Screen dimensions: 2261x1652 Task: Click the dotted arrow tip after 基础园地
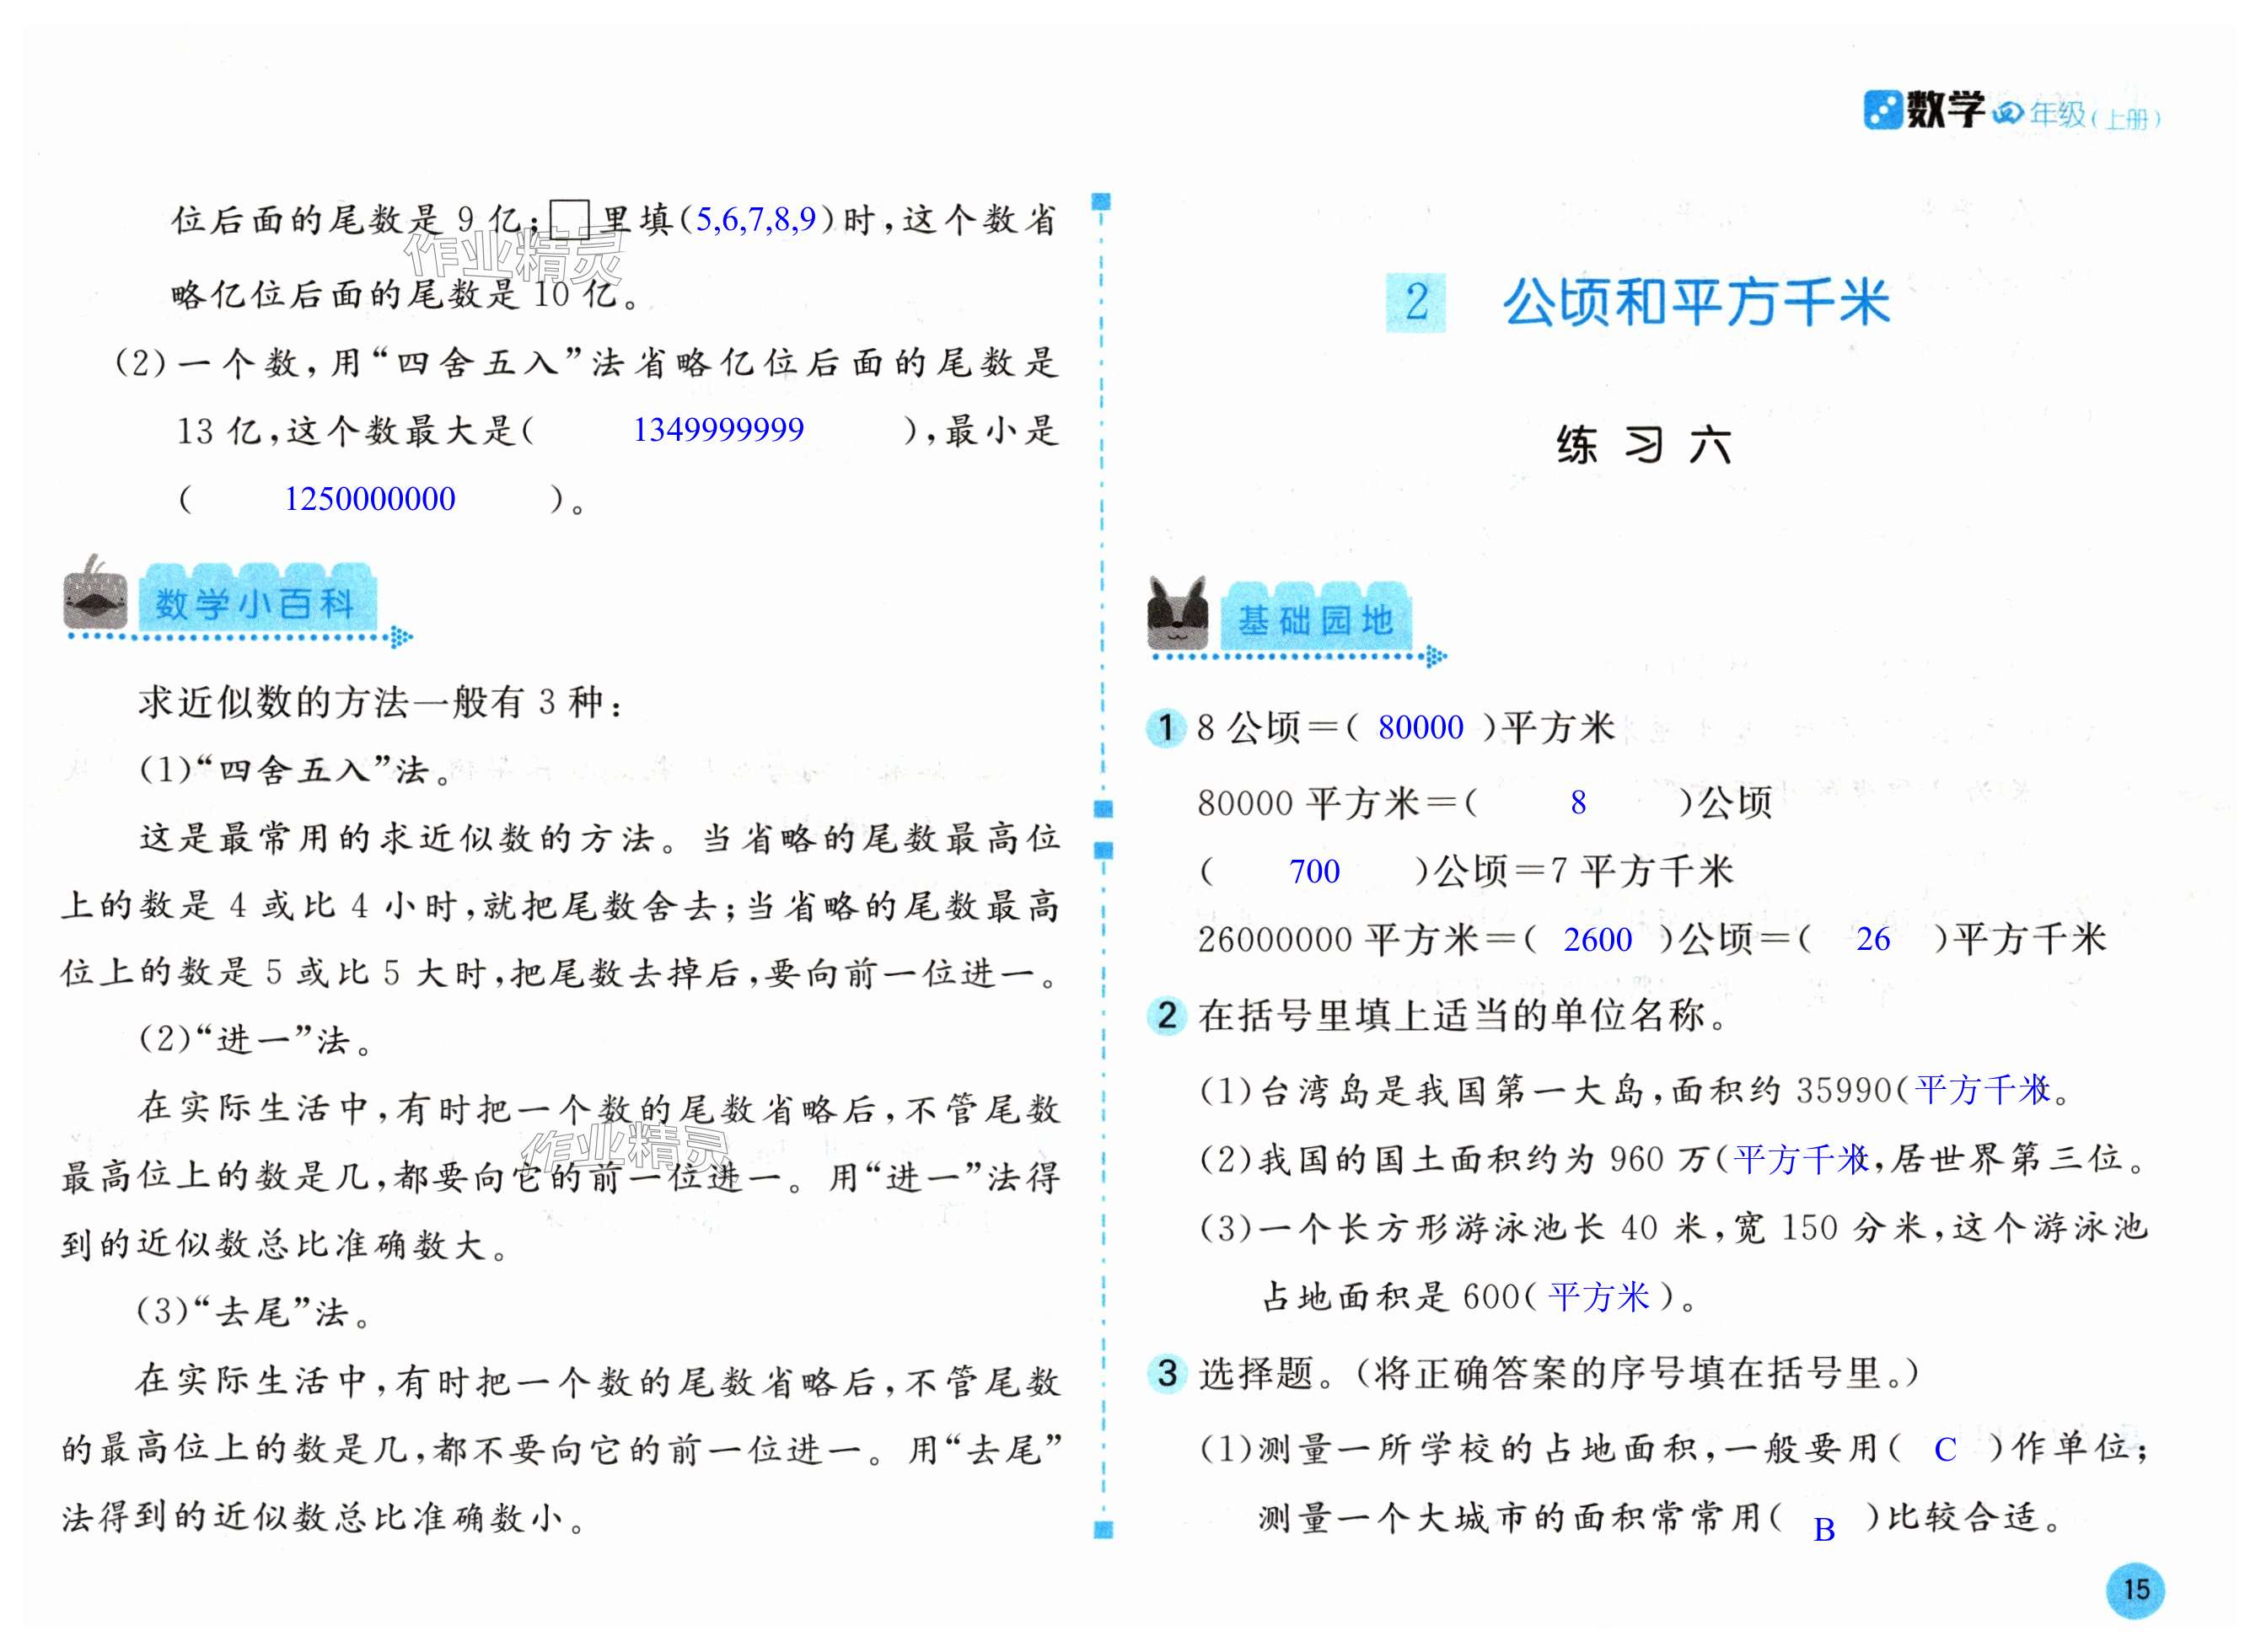[1435, 657]
